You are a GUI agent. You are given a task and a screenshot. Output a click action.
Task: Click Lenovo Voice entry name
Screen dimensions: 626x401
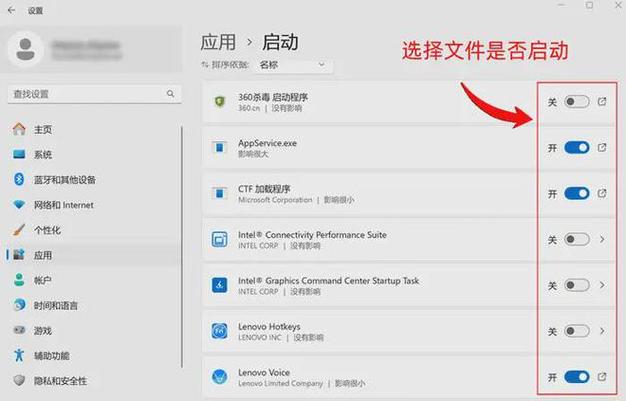point(264,372)
